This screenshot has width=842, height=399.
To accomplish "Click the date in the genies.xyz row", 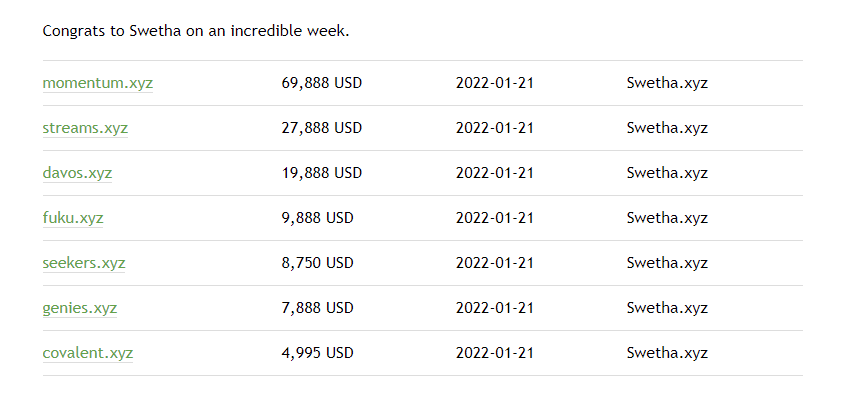I will coord(495,308).
